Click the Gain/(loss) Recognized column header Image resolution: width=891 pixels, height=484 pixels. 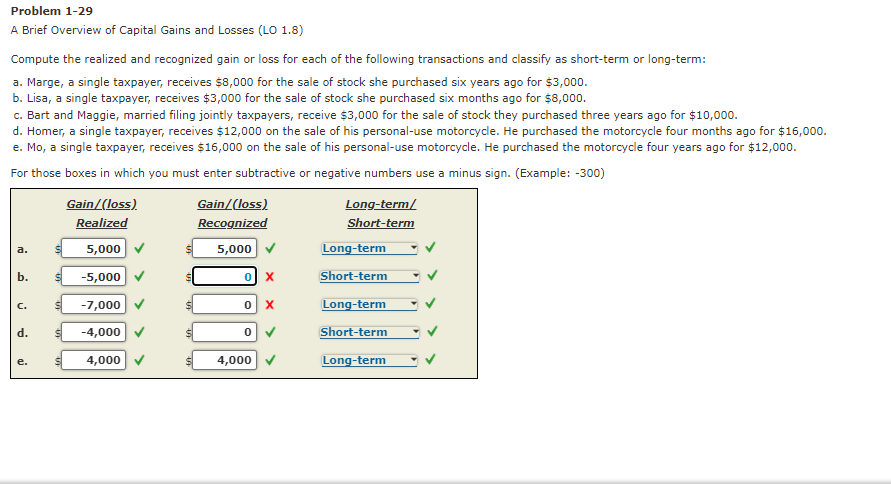[232, 213]
